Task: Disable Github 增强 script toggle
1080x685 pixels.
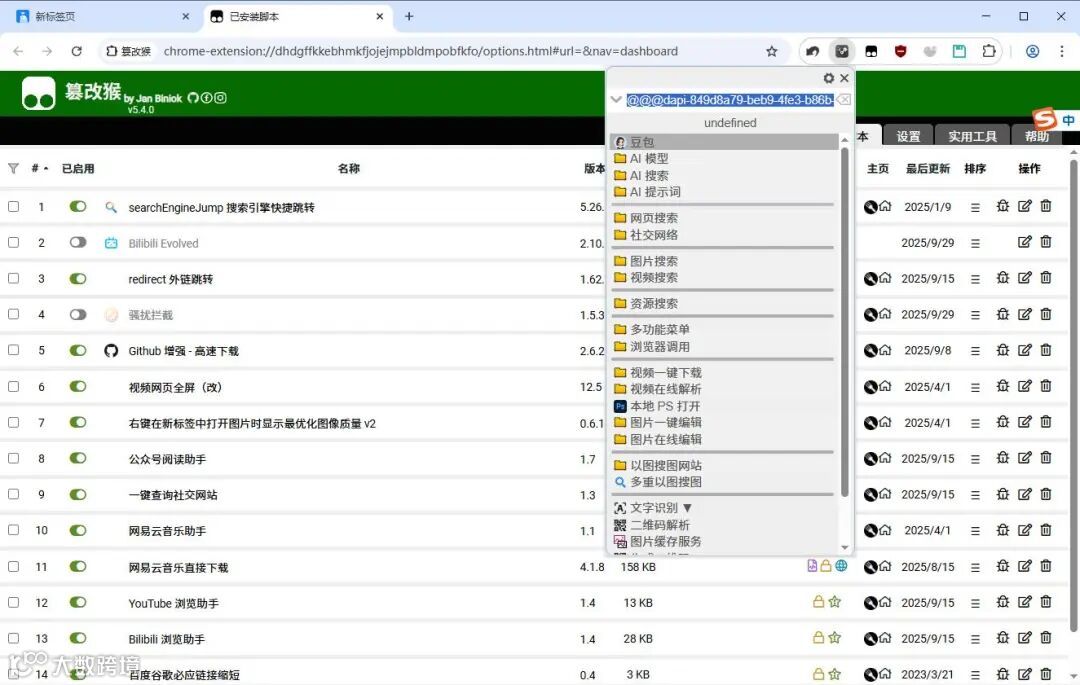Action: (x=78, y=350)
